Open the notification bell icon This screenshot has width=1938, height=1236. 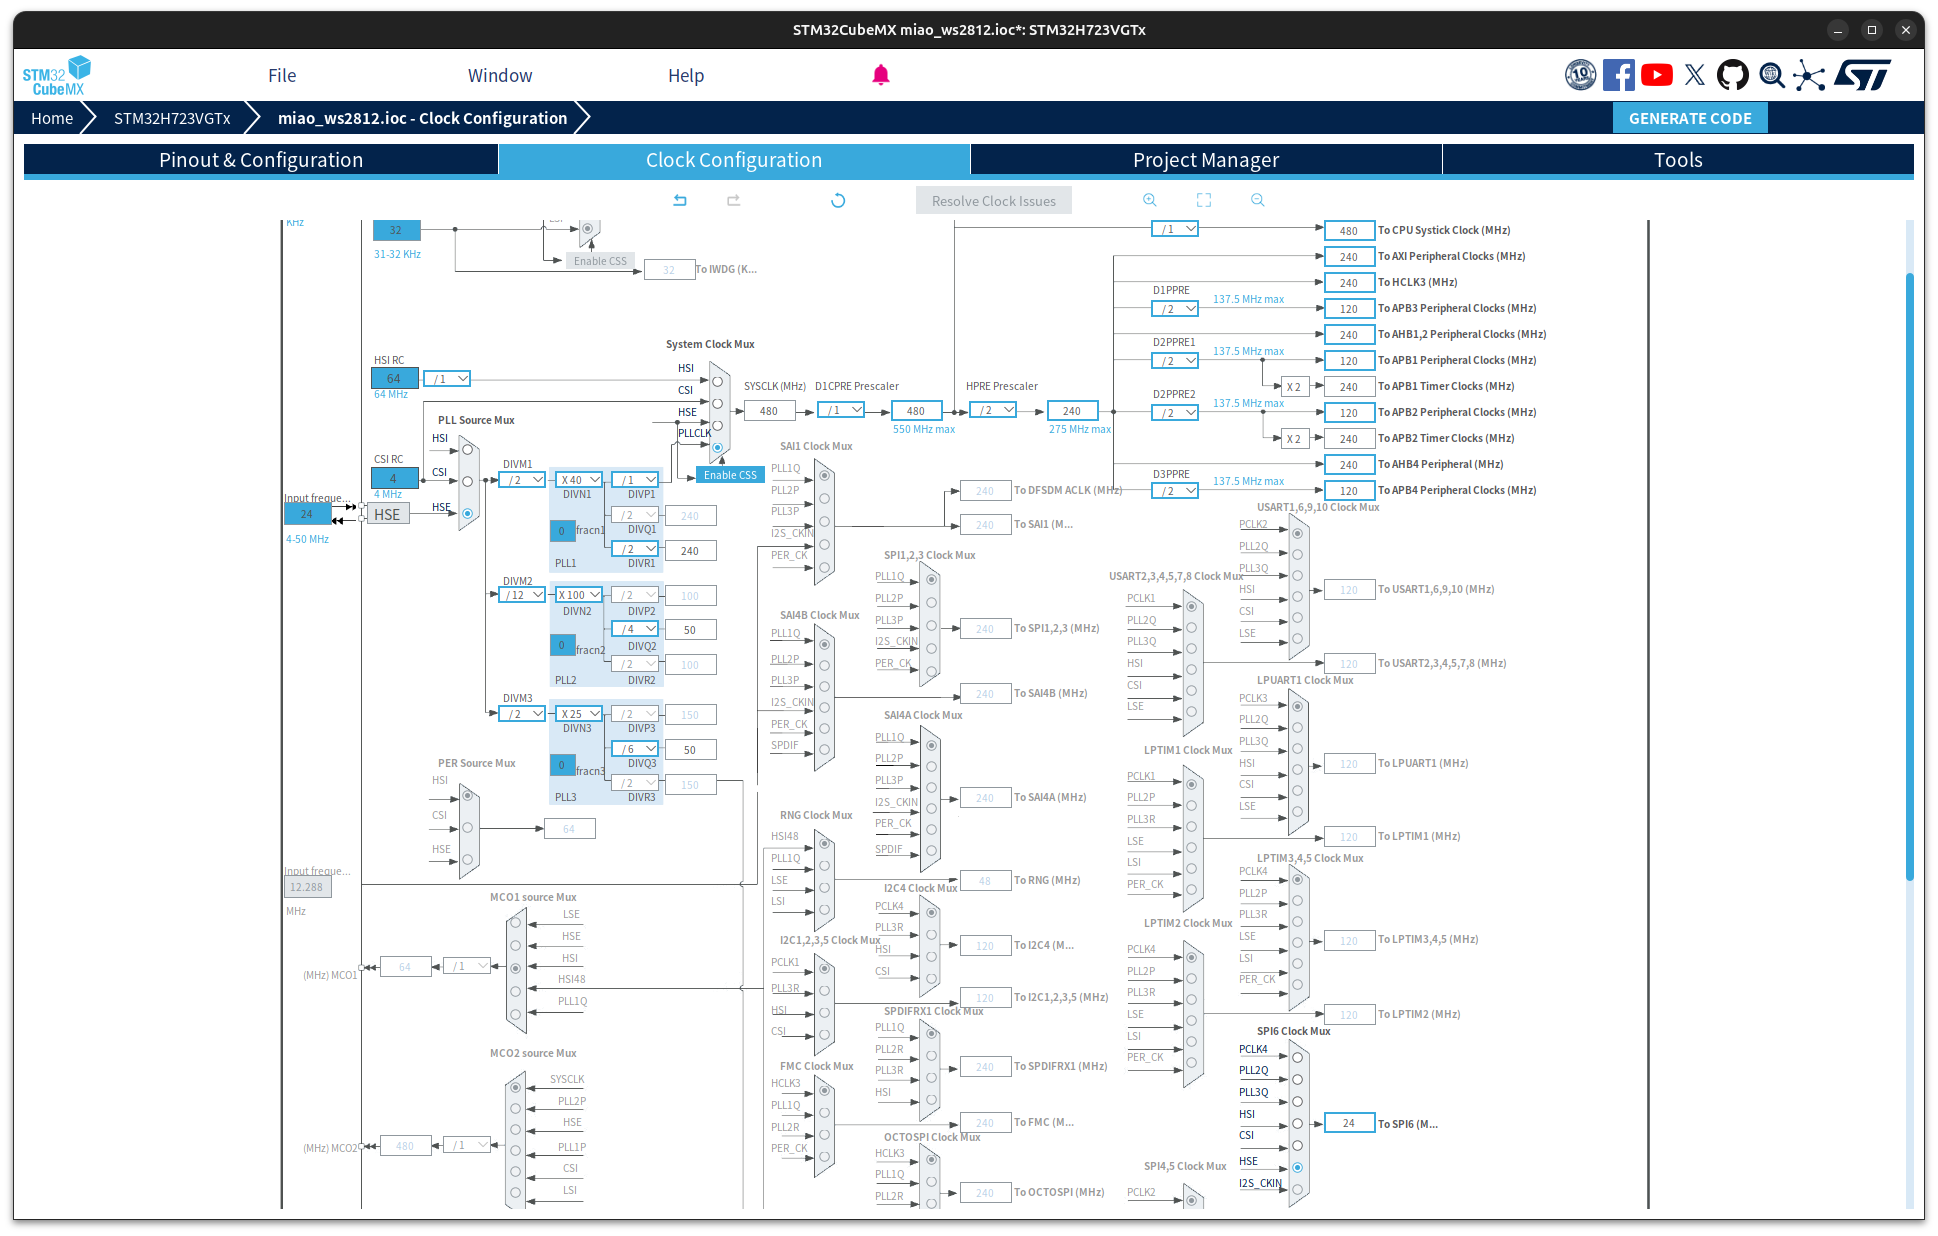881,75
